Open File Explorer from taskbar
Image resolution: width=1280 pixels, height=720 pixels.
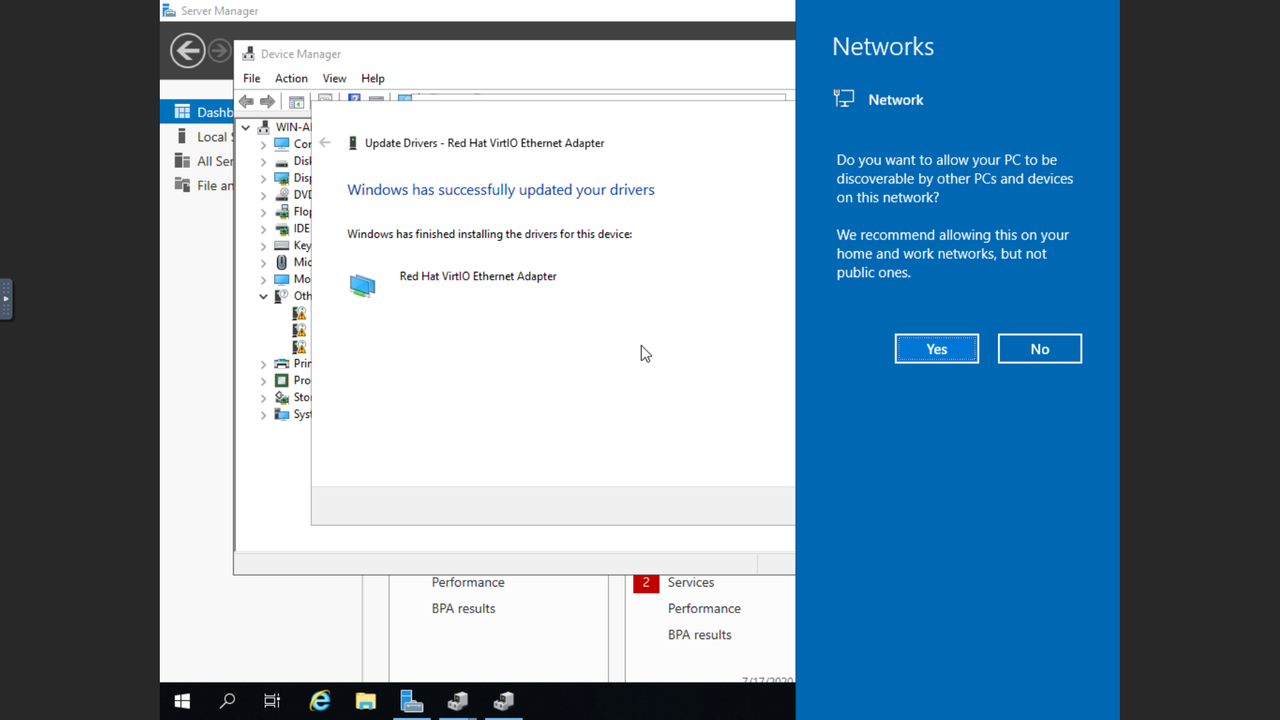pyautogui.click(x=366, y=701)
